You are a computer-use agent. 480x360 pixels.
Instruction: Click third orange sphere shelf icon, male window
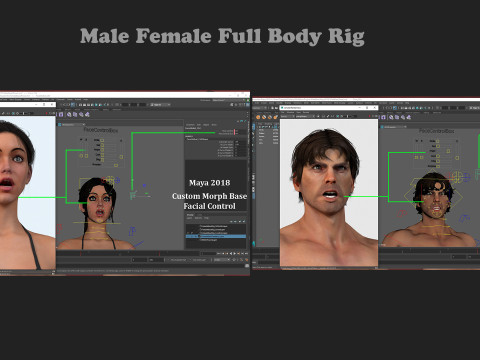click(269, 117)
